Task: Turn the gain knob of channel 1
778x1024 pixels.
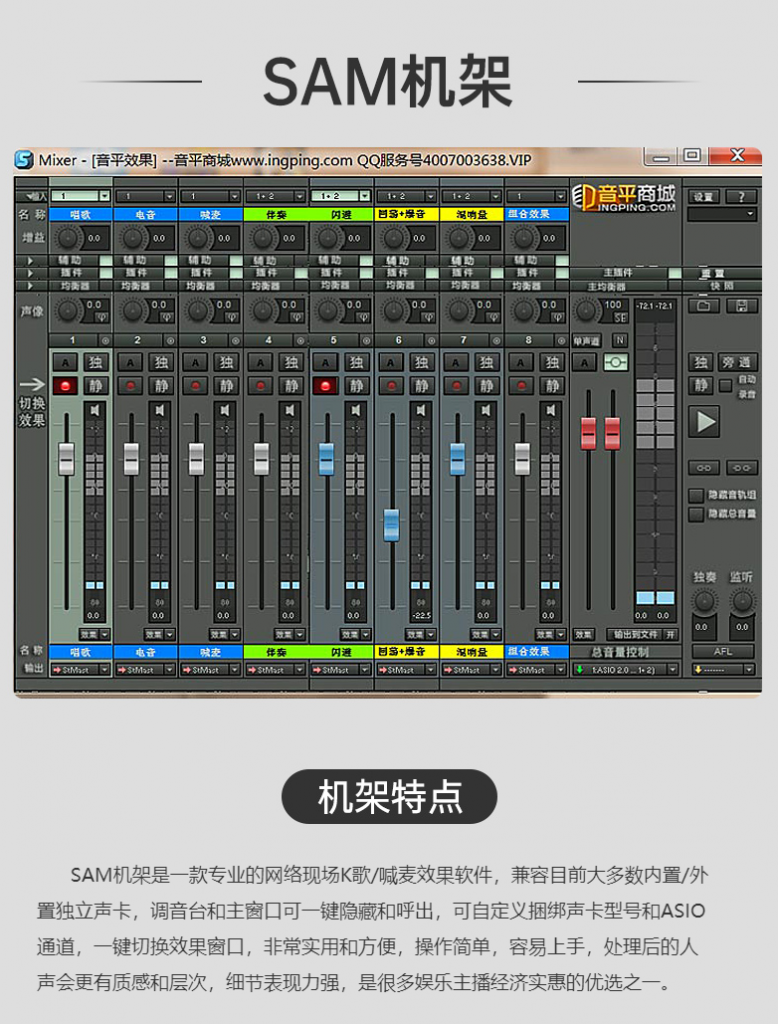Action: (x=67, y=238)
